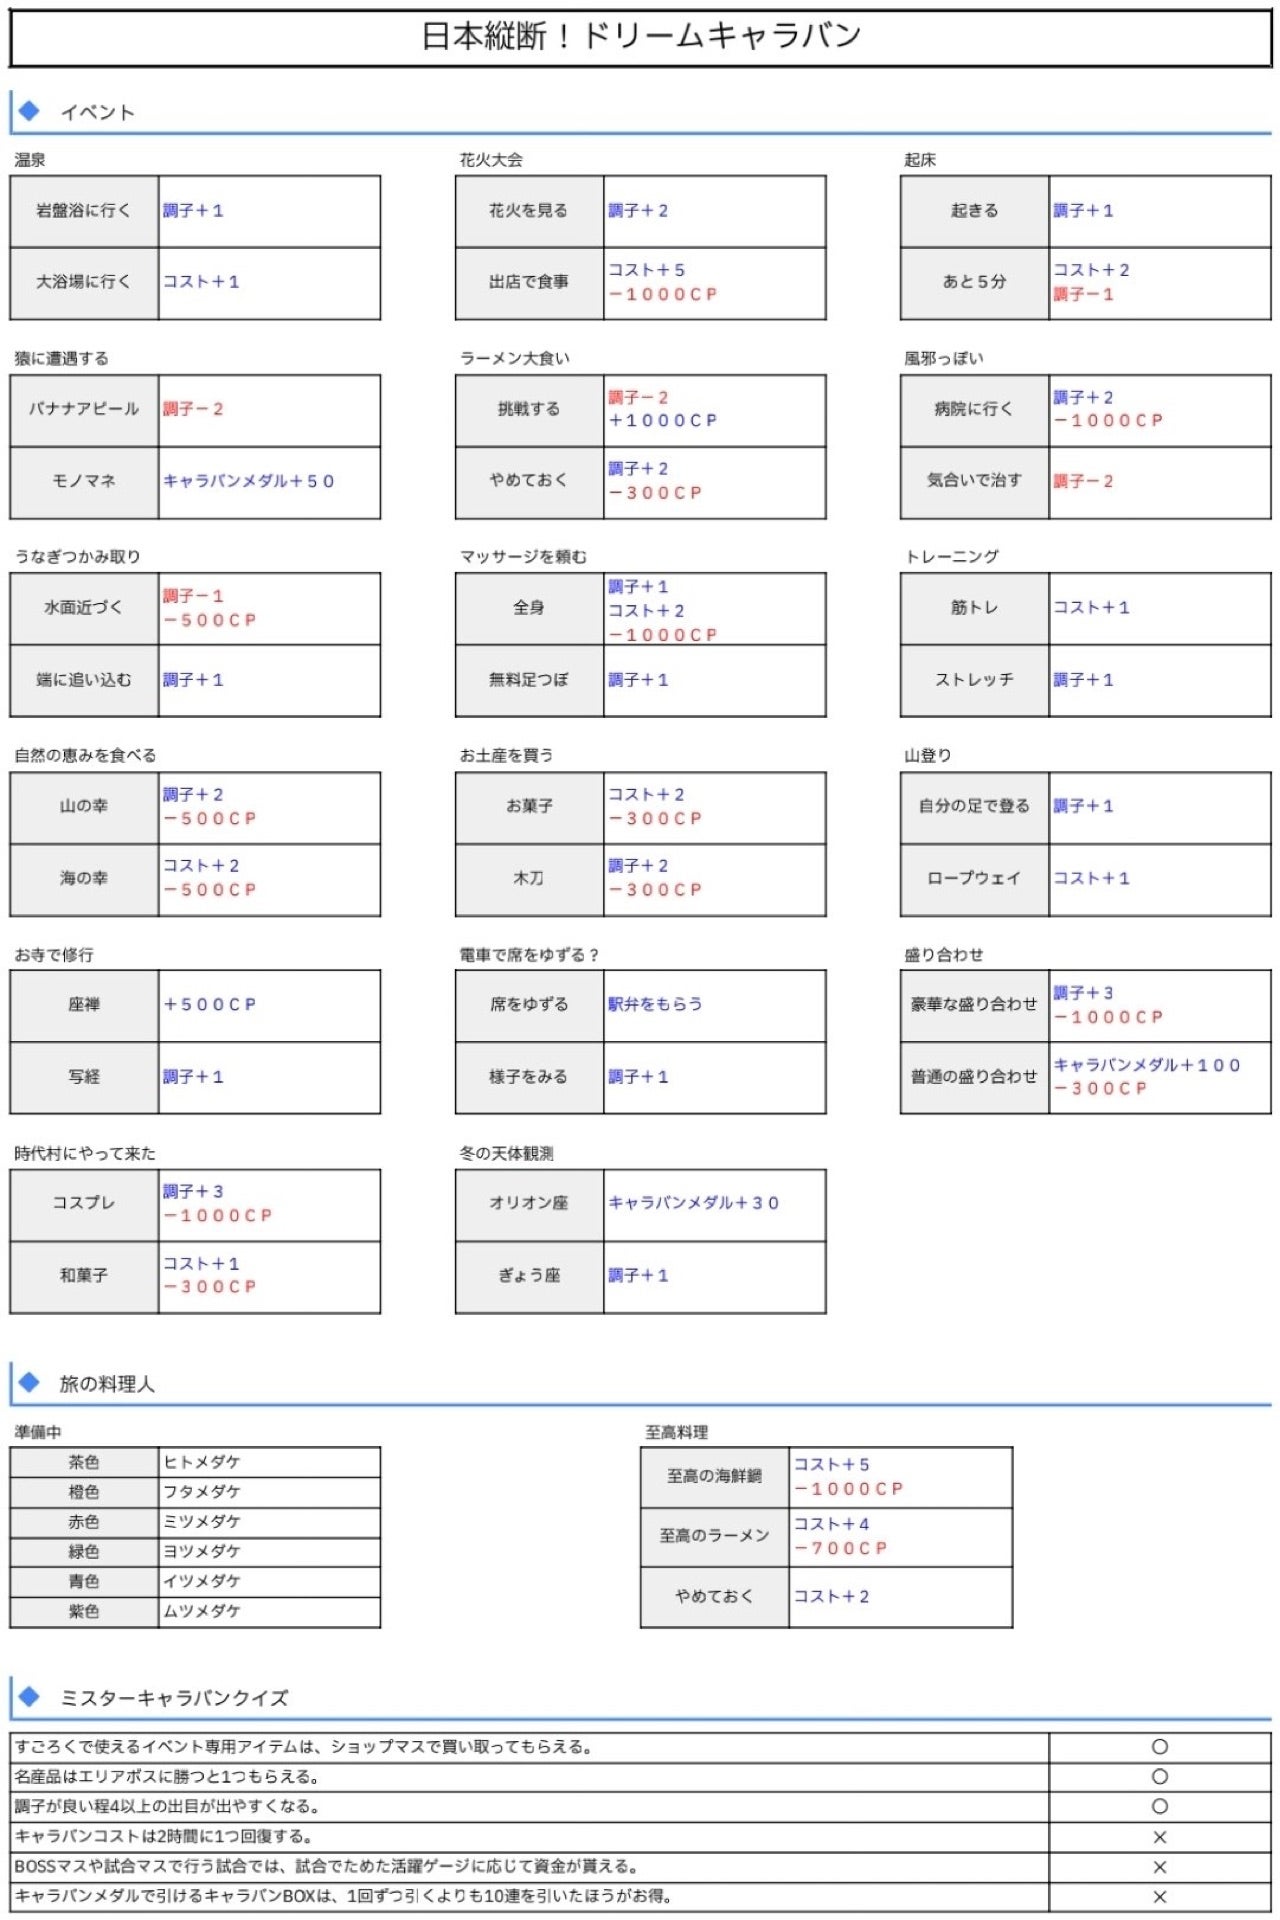This screenshot has height=1920, width=1280.
Task: Click the 筋トレ cell
Action: click(974, 608)
